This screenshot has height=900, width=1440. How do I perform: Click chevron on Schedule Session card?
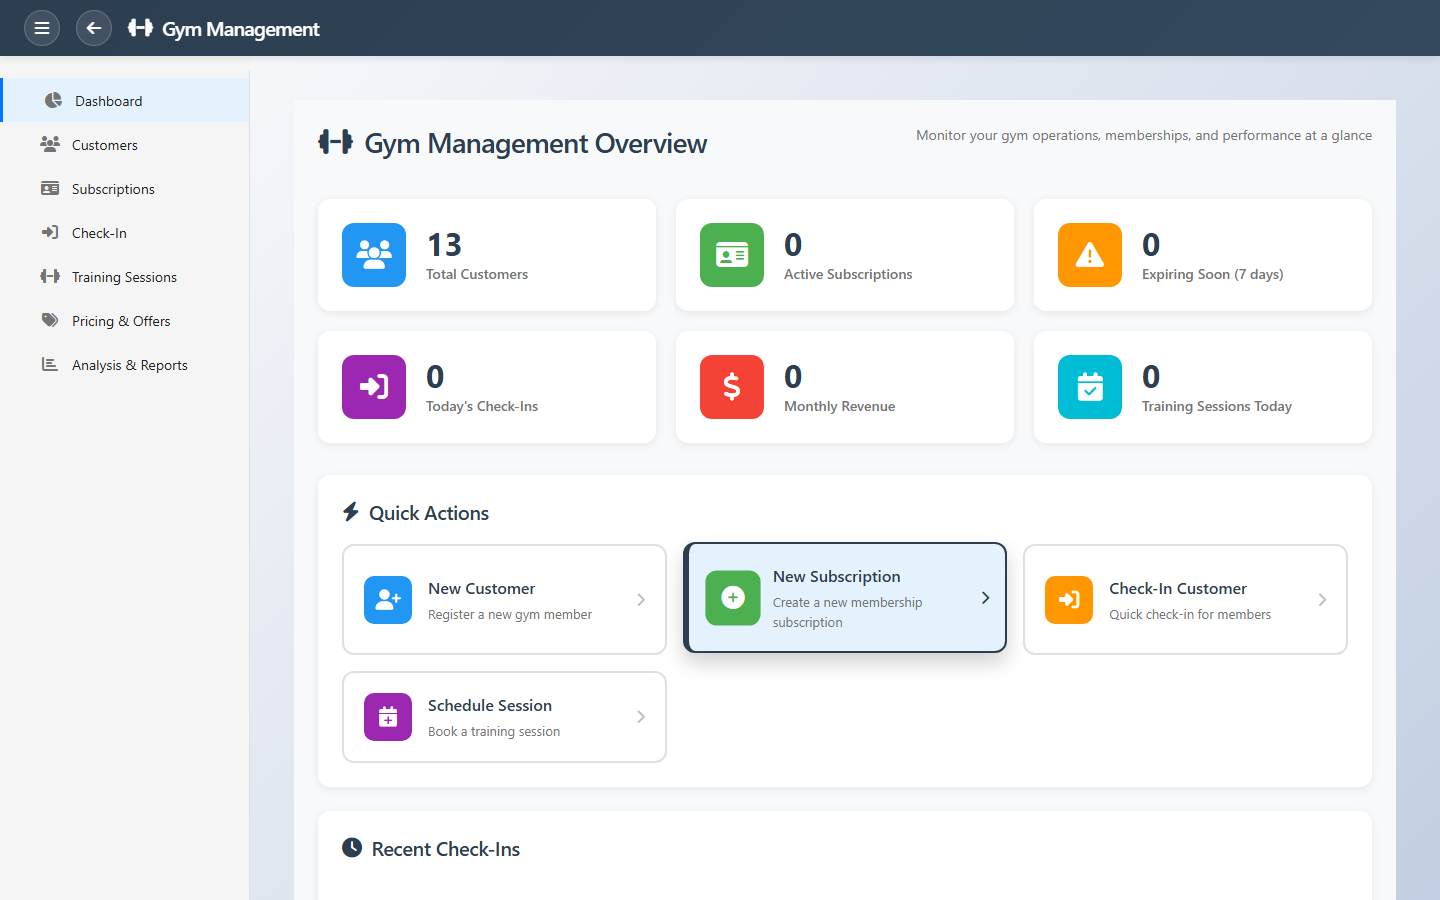tap(641, 717)
